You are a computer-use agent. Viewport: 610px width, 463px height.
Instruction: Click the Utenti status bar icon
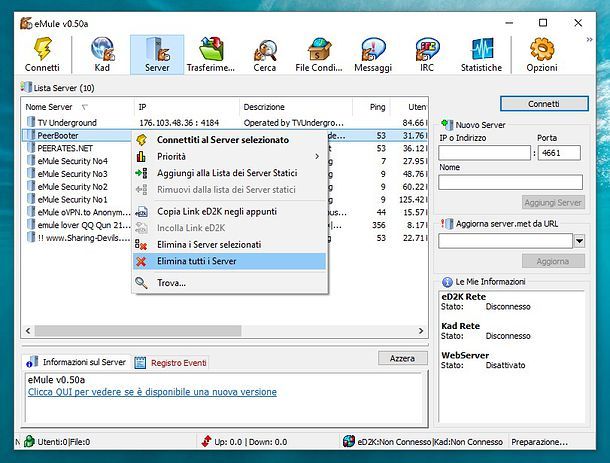pyautogui.click(x=29, y=442)
